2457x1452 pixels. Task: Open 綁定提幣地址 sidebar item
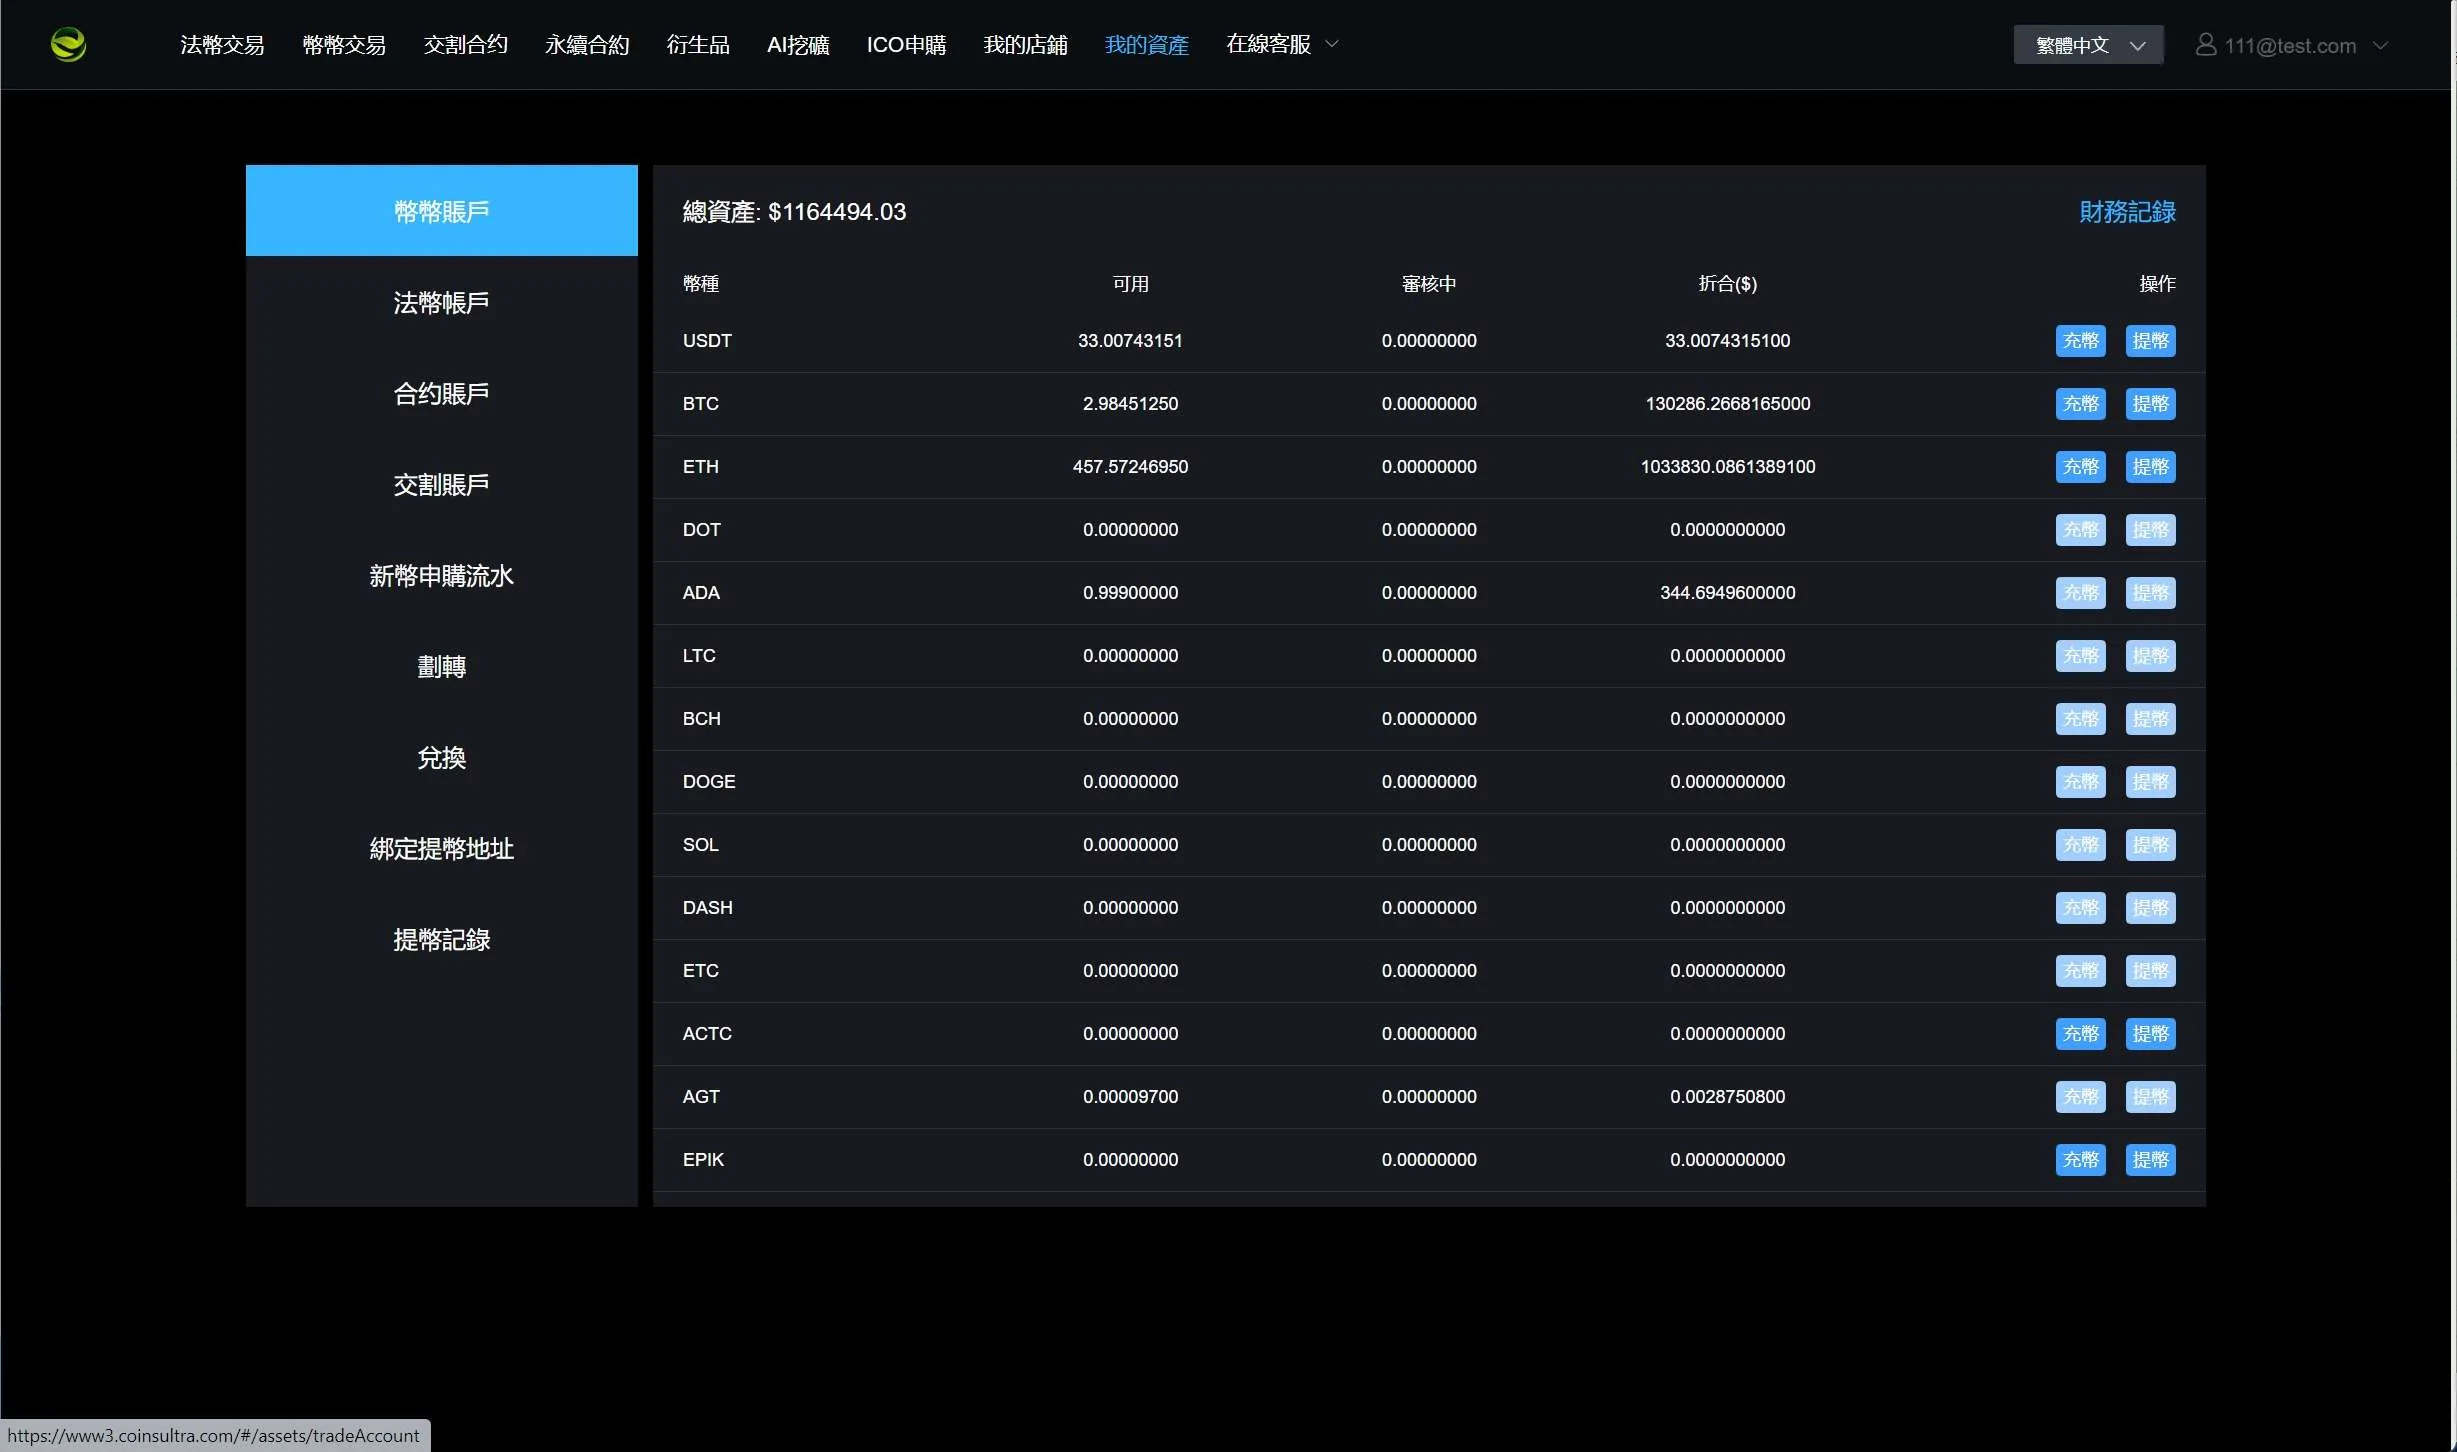(441, 849)
